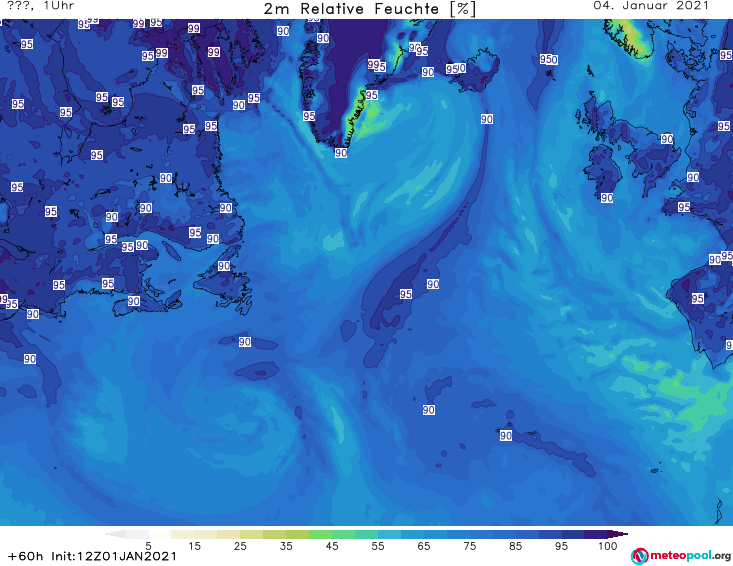Click the '90' label over northern Scotland

(667, 139)
